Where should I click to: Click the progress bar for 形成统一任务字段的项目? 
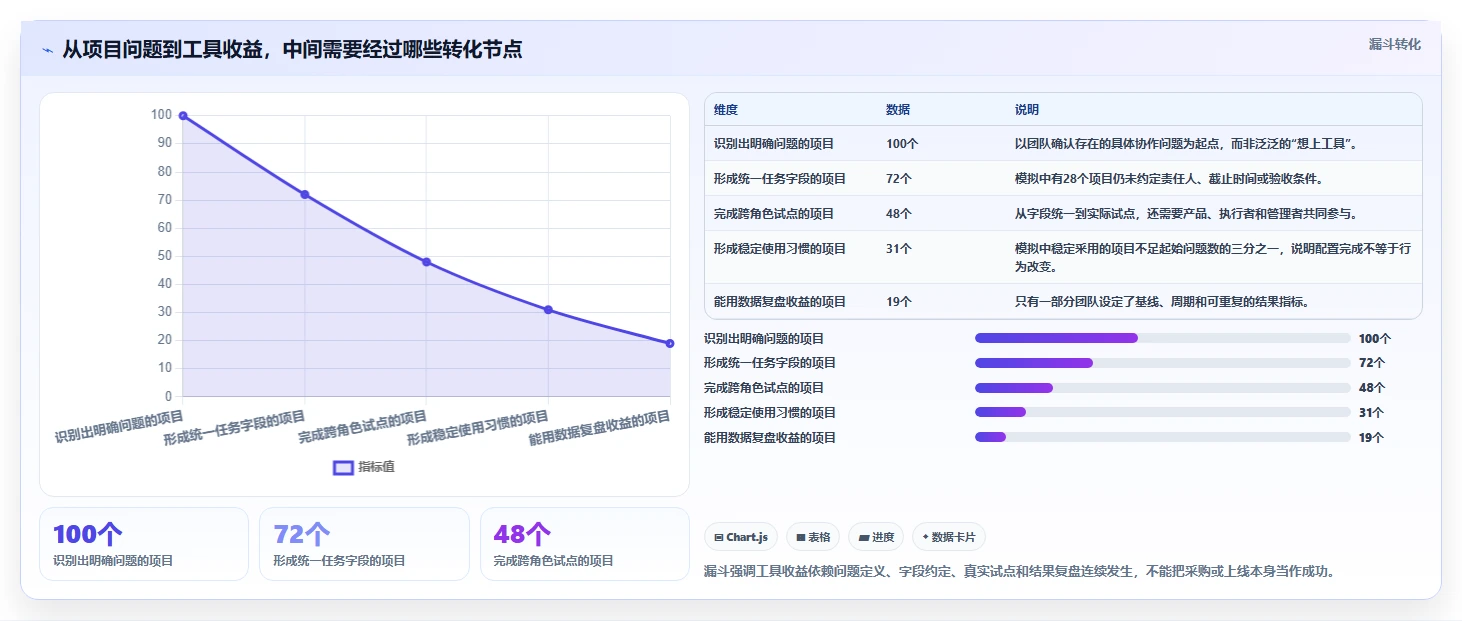pyautogui.click(x=1162, y=363)
